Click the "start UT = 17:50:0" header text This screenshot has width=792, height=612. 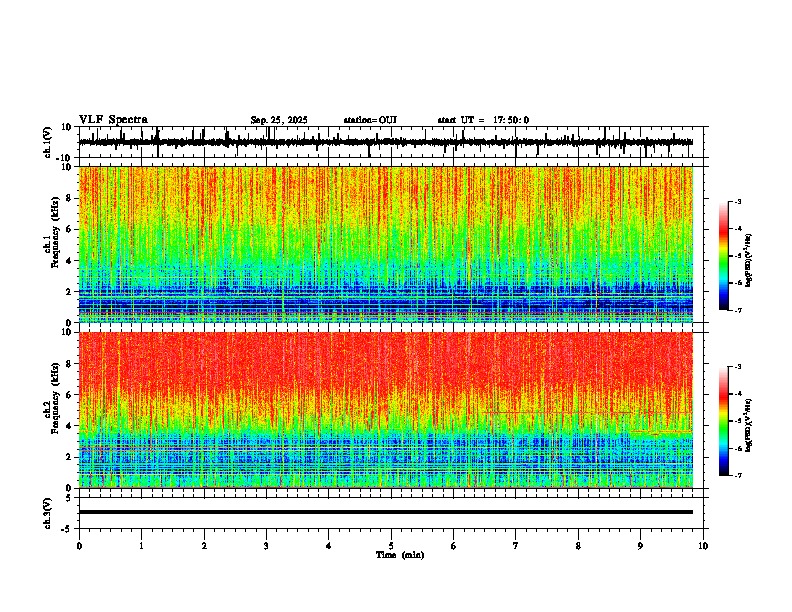483,120
